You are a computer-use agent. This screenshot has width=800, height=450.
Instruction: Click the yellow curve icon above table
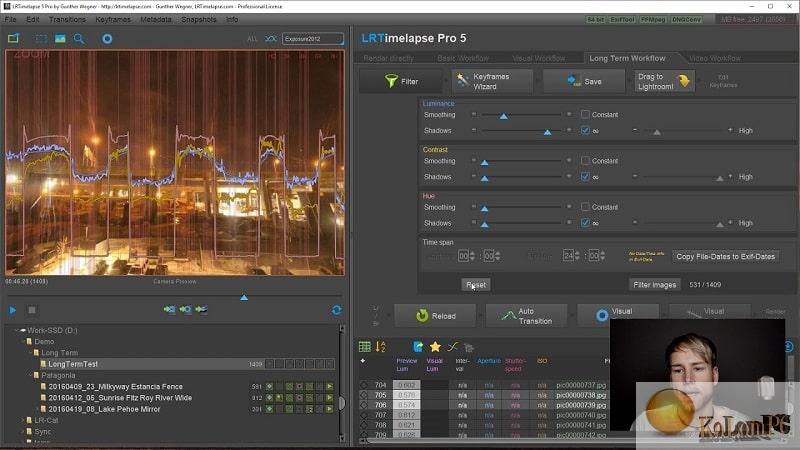[x=453, y=347]
